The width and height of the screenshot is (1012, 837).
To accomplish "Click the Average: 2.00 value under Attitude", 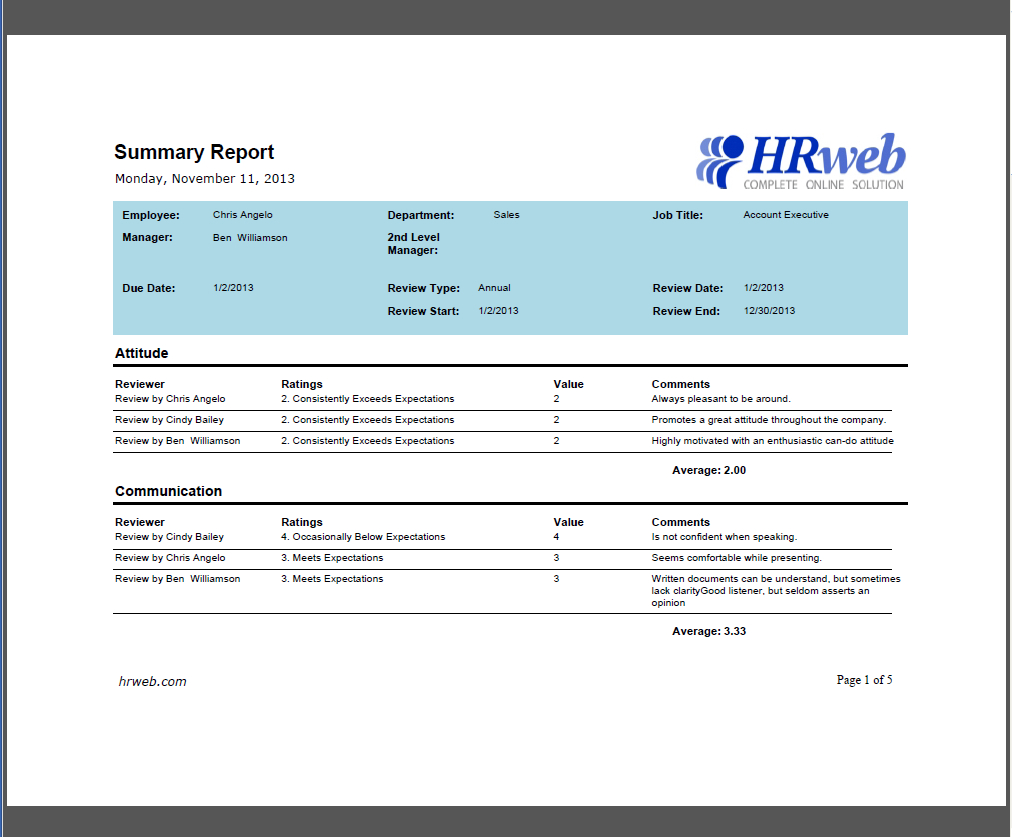I will coord(710,470).
